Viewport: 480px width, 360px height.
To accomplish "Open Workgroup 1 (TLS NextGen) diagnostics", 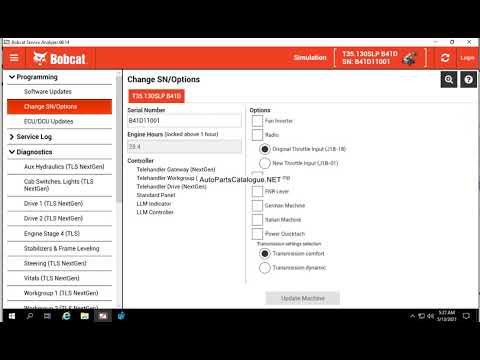I will pos(59,293).
